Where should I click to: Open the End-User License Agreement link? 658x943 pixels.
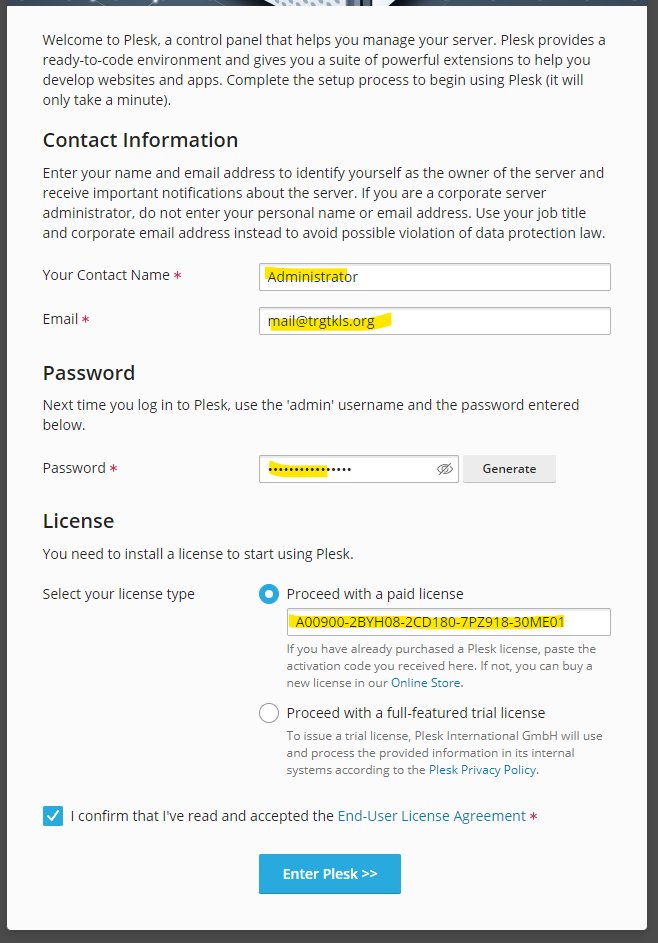click(431, 816)
